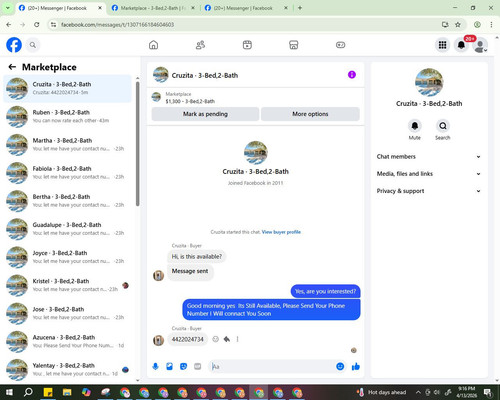Go to Home feed icon
Image resolution: width=500 pixels, height=400 pixels.
coord(153,45)
